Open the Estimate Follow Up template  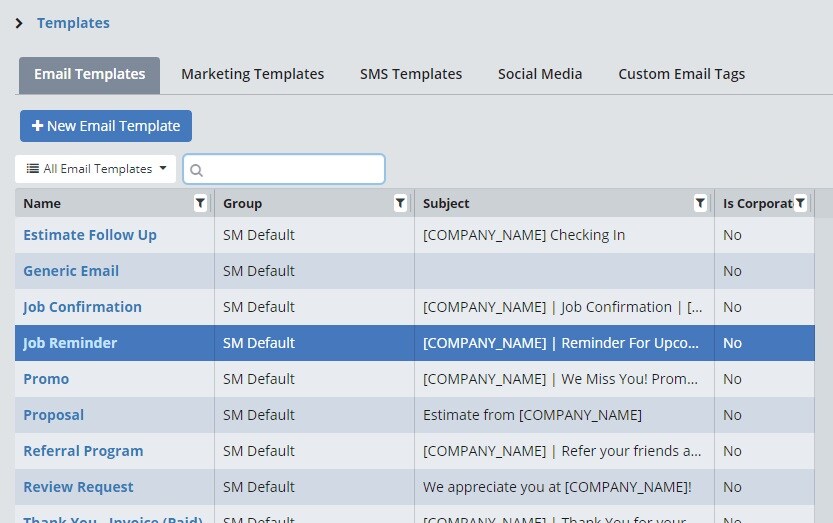90,235
